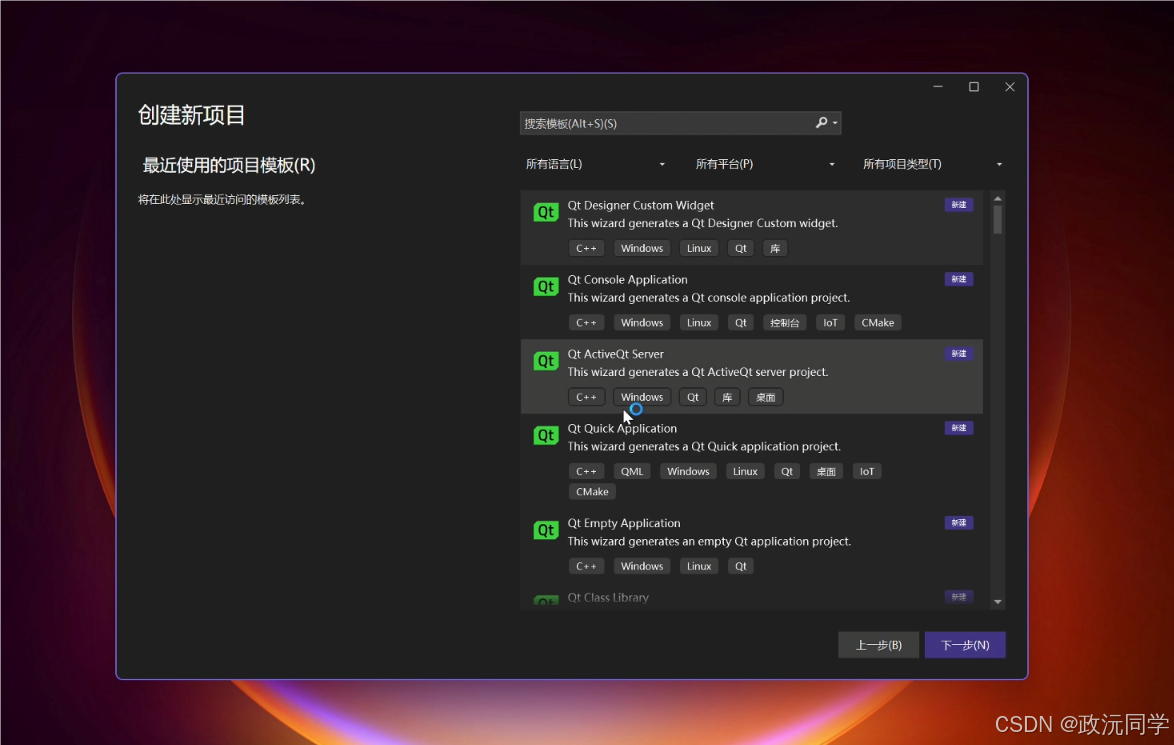The height and width of the screenshot is (745, 1174).
Task: Click the template list scrollbar thumb
Action: [x=997, y=220]
